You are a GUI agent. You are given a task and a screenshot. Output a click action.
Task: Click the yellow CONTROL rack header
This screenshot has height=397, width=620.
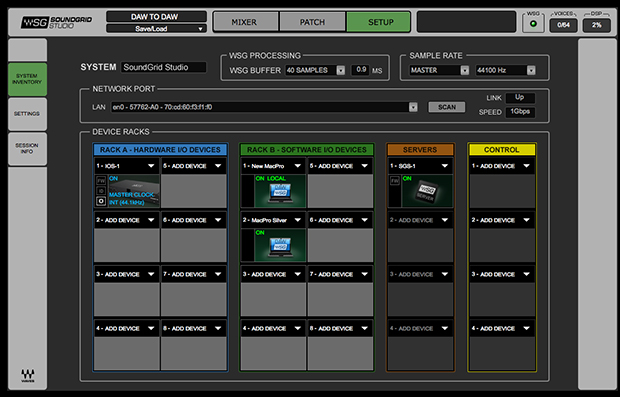pyautogui.click(x=502, y=149)
